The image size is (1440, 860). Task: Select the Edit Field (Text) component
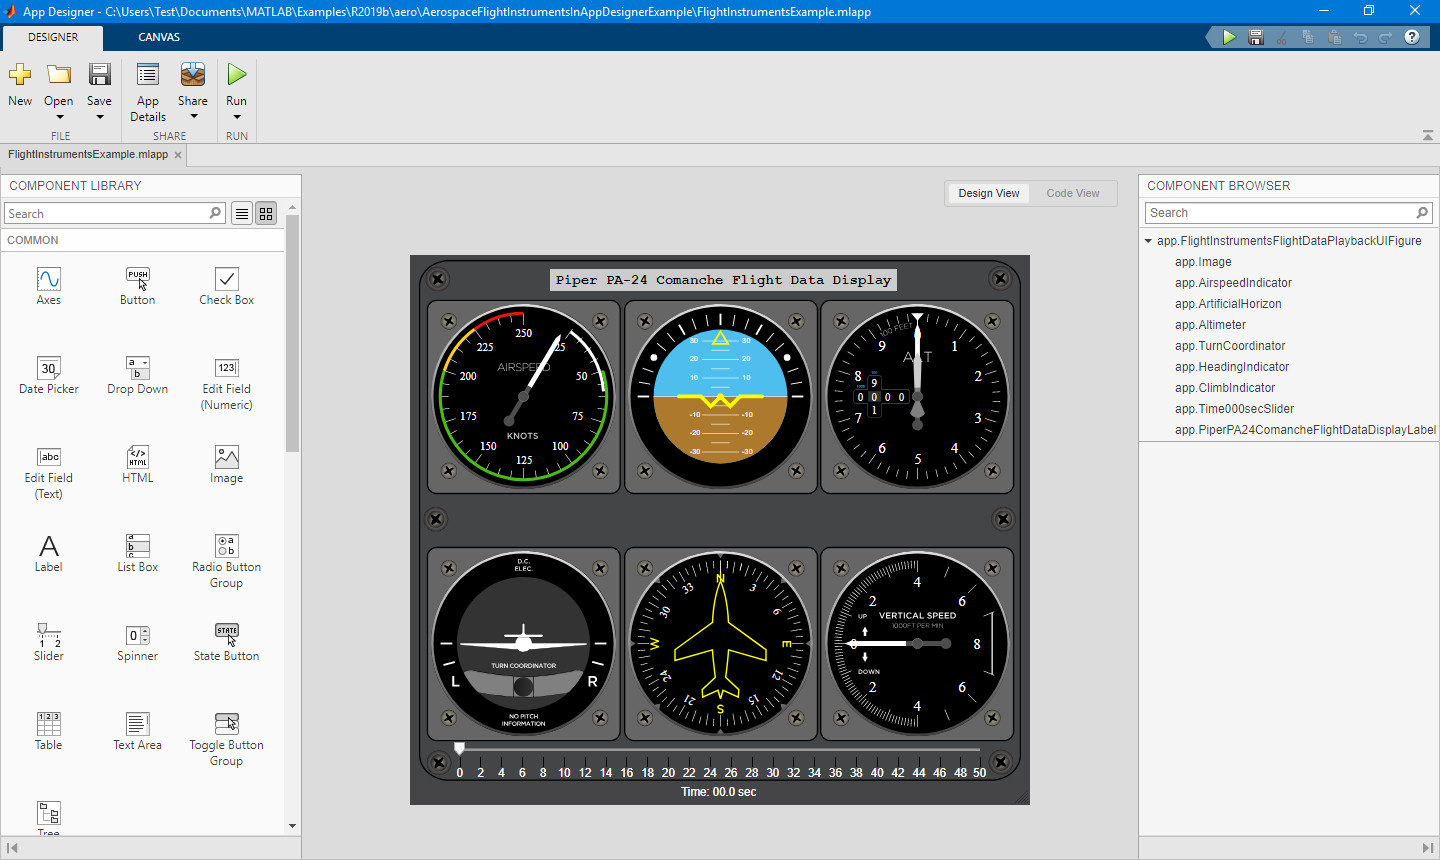tap(49, 472)
